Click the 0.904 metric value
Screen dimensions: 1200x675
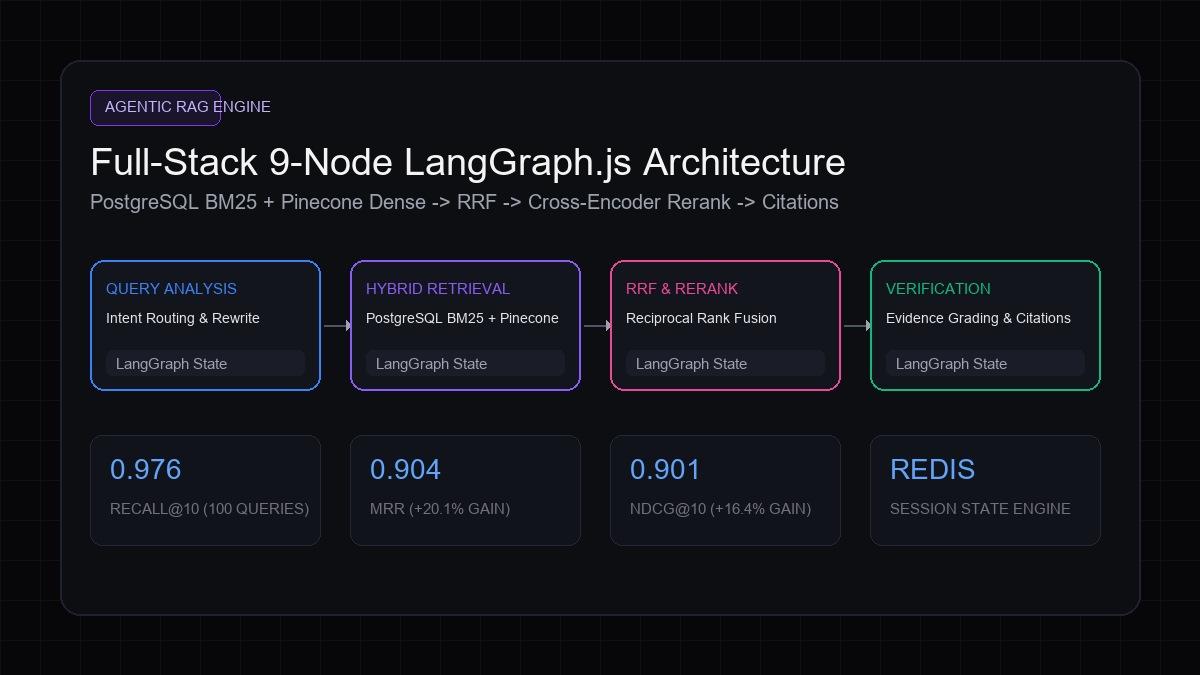tap(406, 469)
